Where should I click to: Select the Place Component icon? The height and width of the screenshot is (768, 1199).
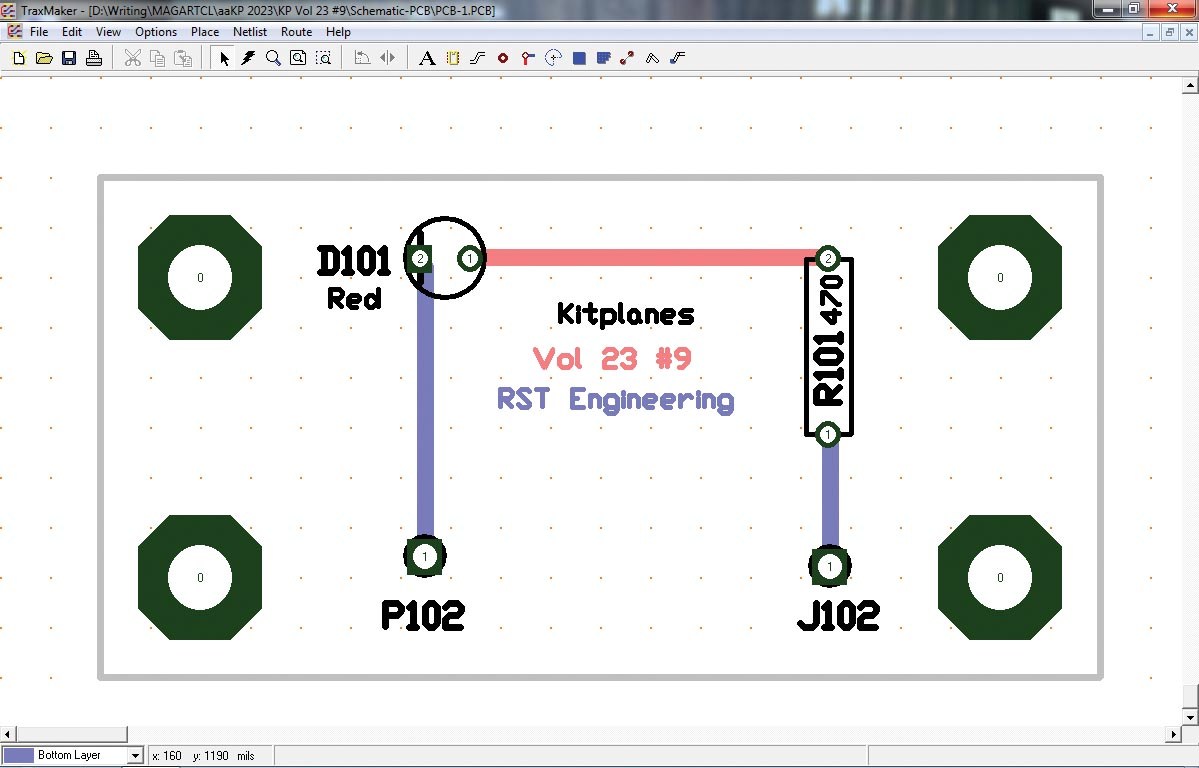pos(453,58)
